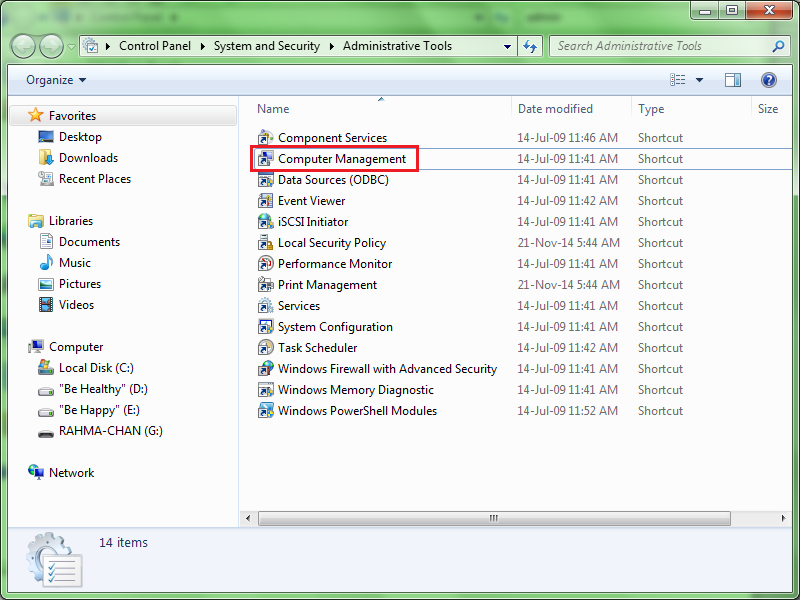Click the Refresh button beside the address bar
The image size is (800, 600).
point(530,46)
